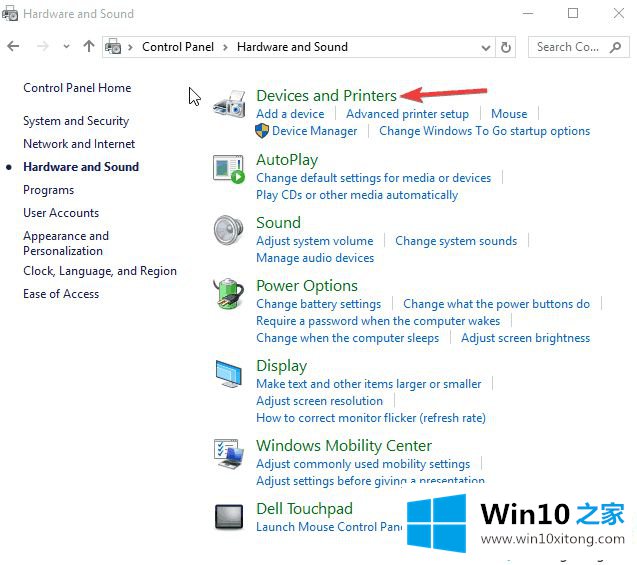The height and width of the screenshot is (565, 637).
Task: Open Windows Mobility Center heading
Action: coord(344,446)
